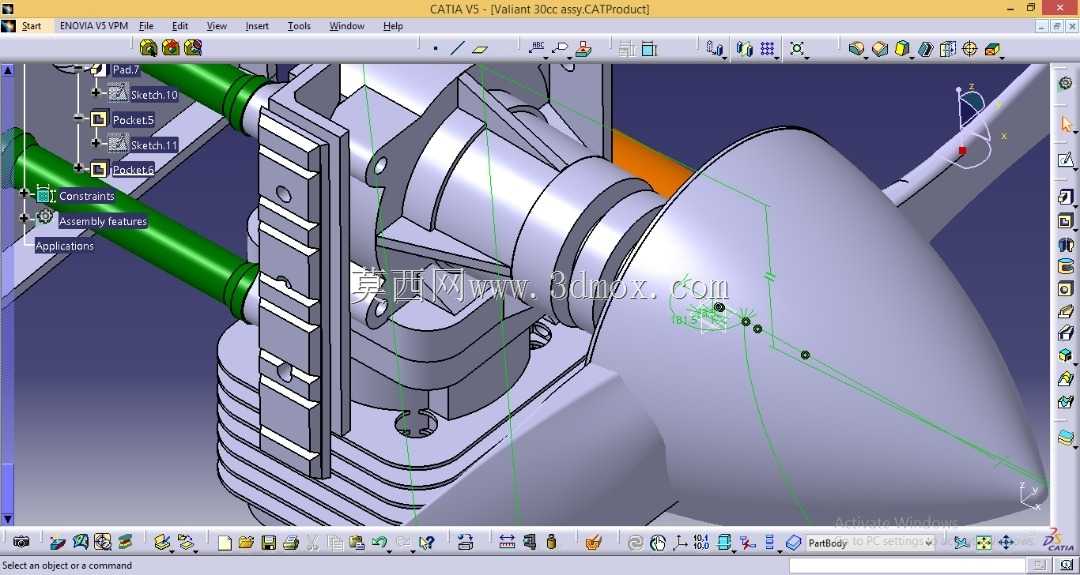Select Sketch.11 in the tree
The height and width of the screenshot is (575, 1080).
coord(154,145)
